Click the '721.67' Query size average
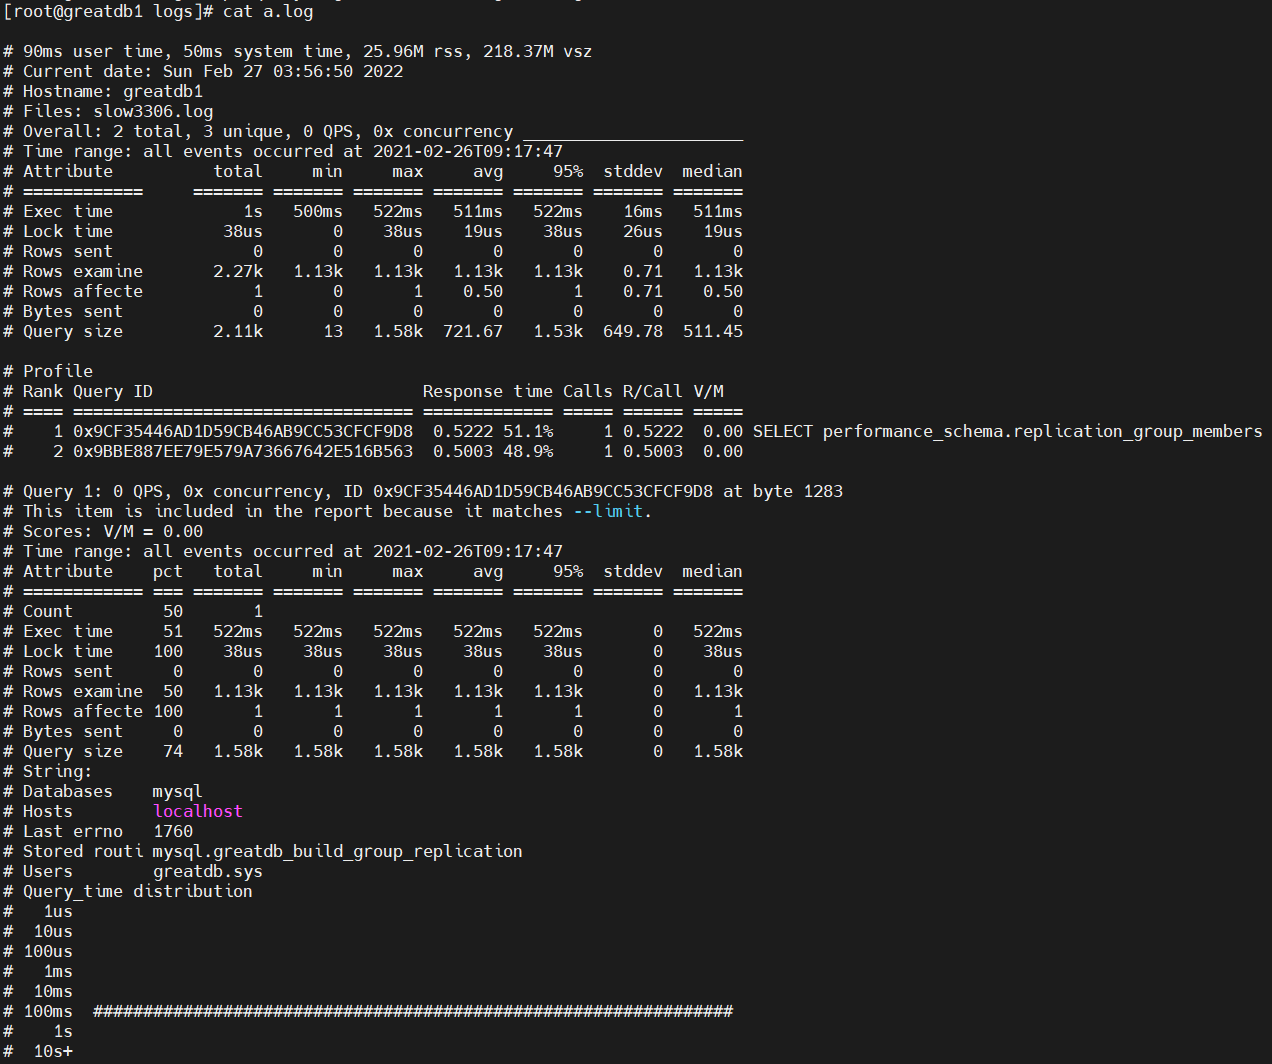The width and height of the screenshot is (1272, 1064). click(473, 331)
